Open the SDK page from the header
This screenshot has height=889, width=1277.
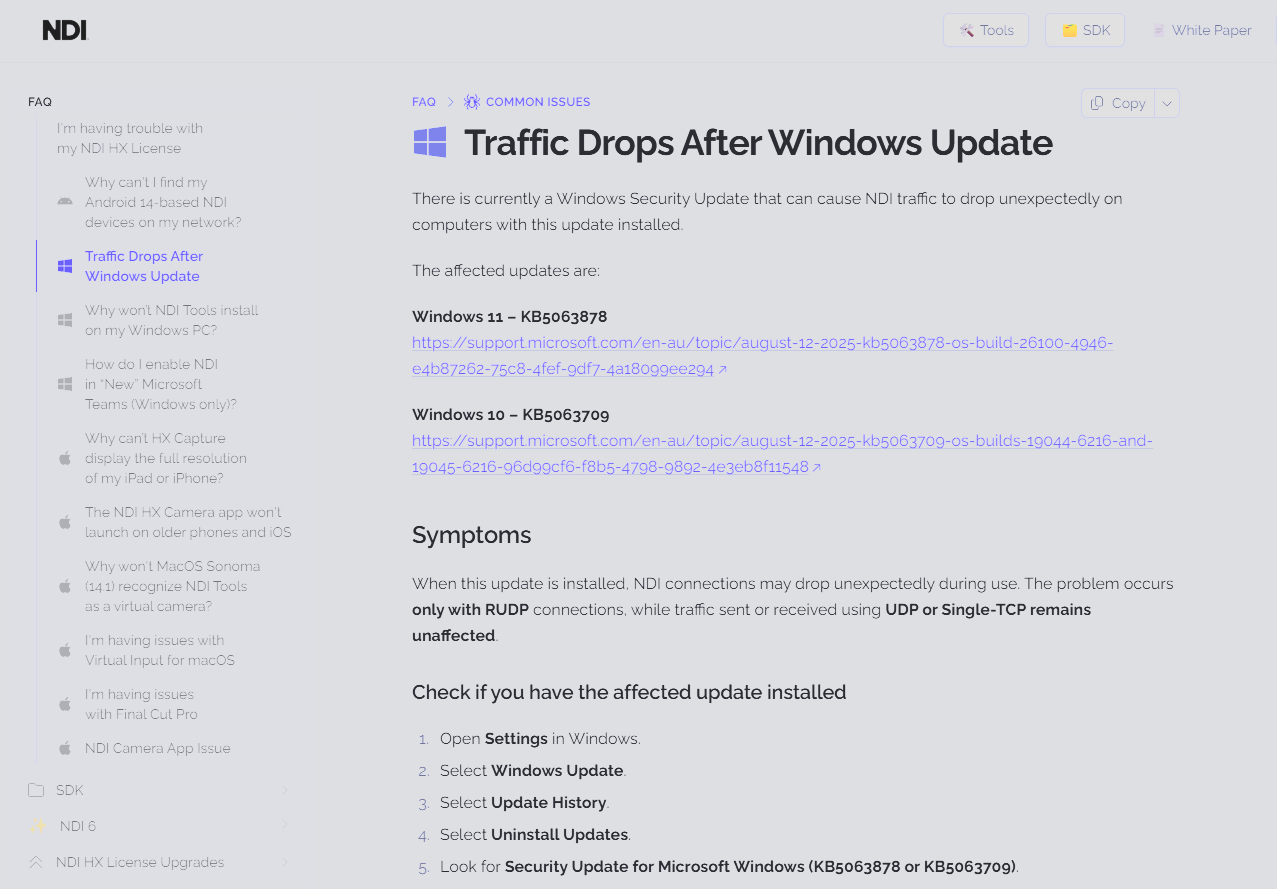point(1085,30)
